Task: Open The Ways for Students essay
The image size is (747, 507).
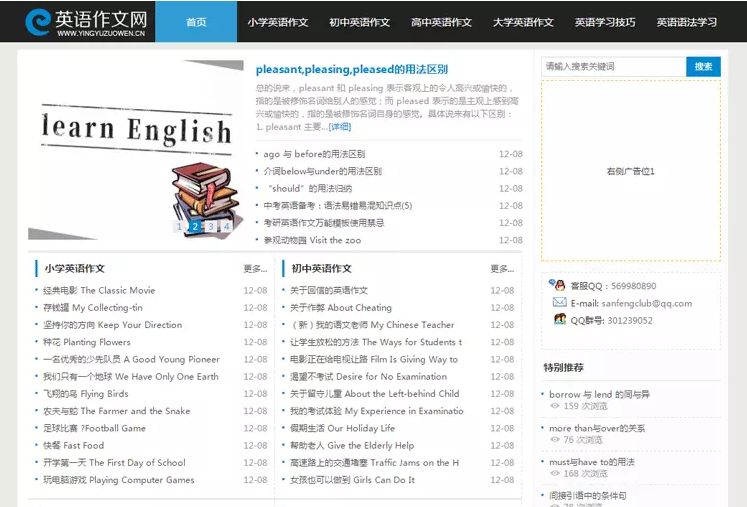Action: pyautogui.click(x=376, y=342)
